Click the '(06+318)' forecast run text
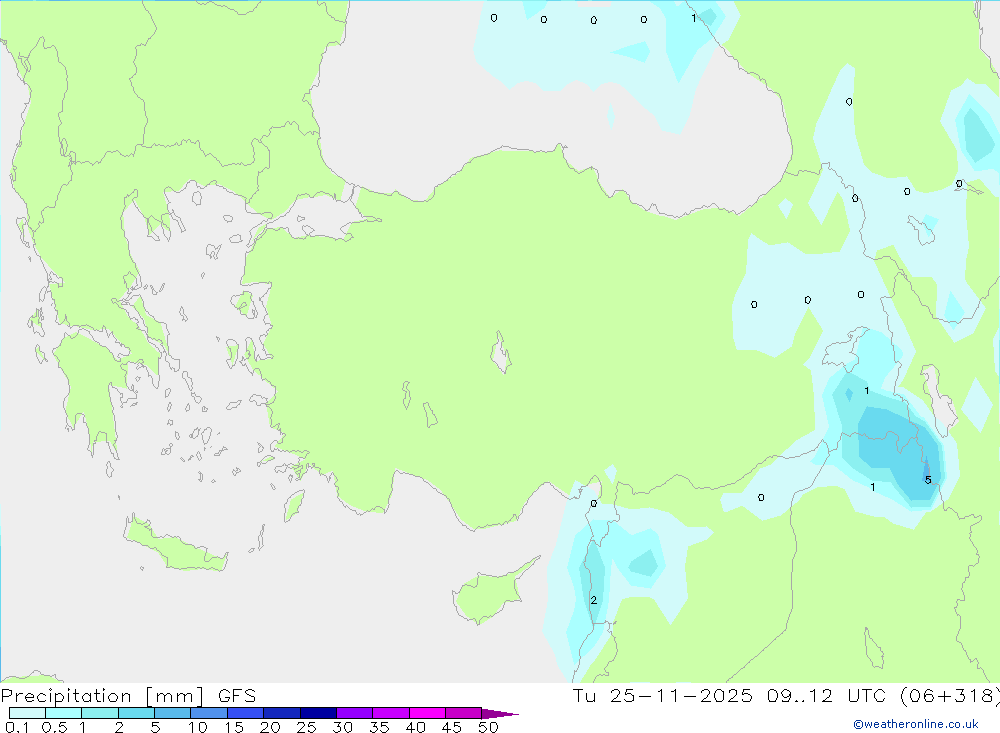This screenshot has width=1000, height=733. coord(950,696)
